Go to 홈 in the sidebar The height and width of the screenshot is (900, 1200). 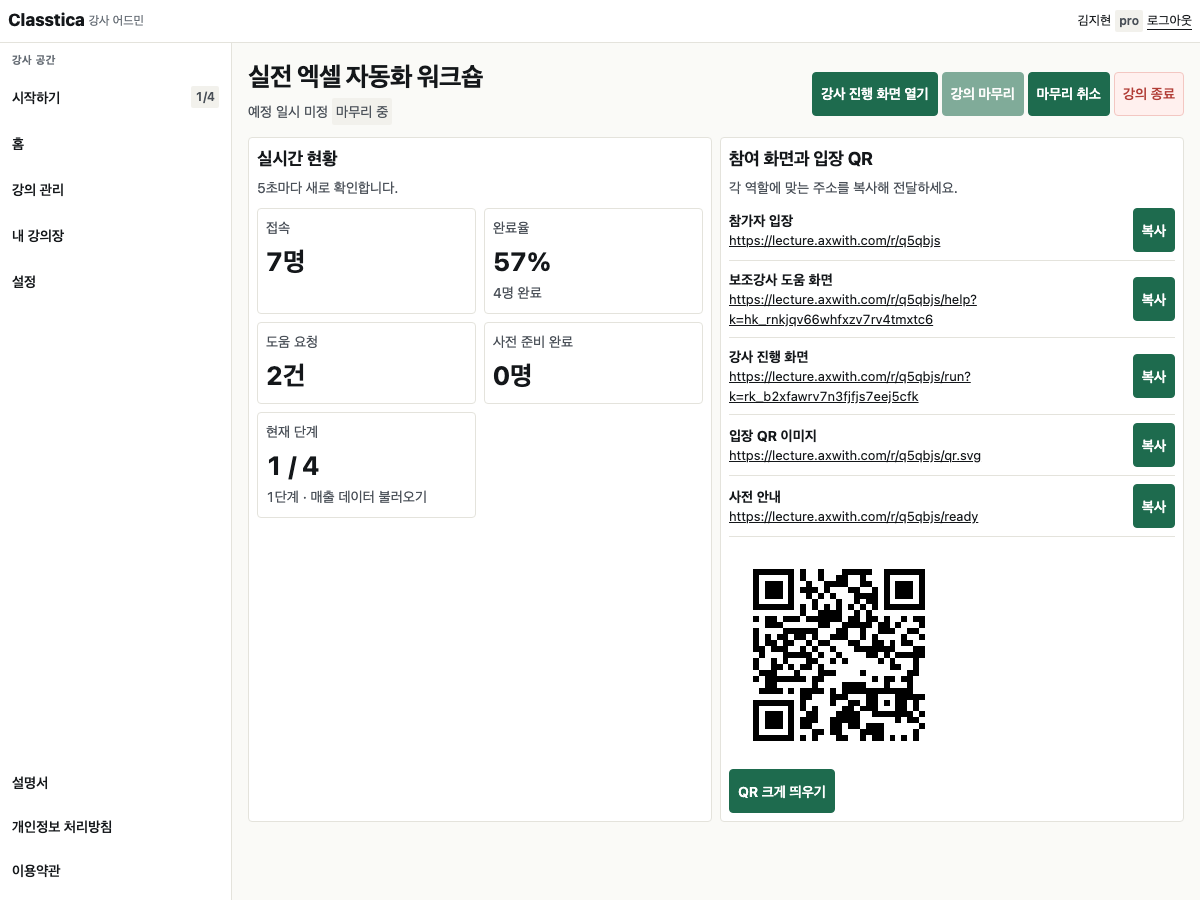point(115,143)
